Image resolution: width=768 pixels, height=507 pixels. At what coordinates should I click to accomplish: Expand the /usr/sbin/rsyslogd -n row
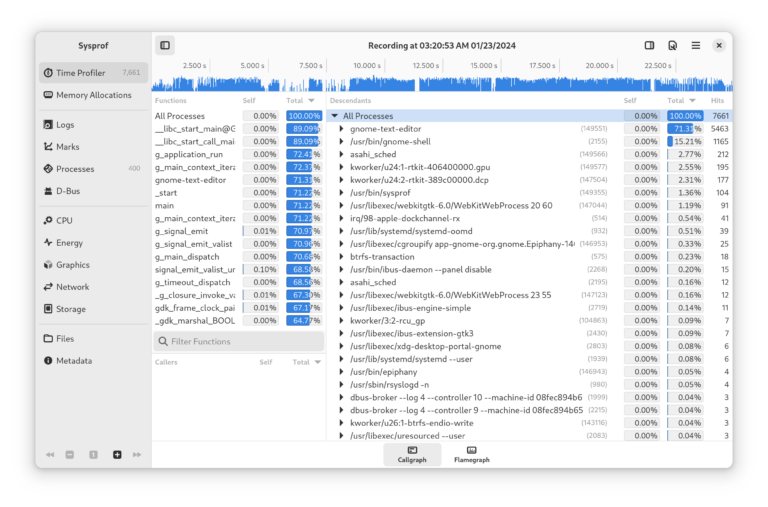pyautogui.click(x=341, y=385)
